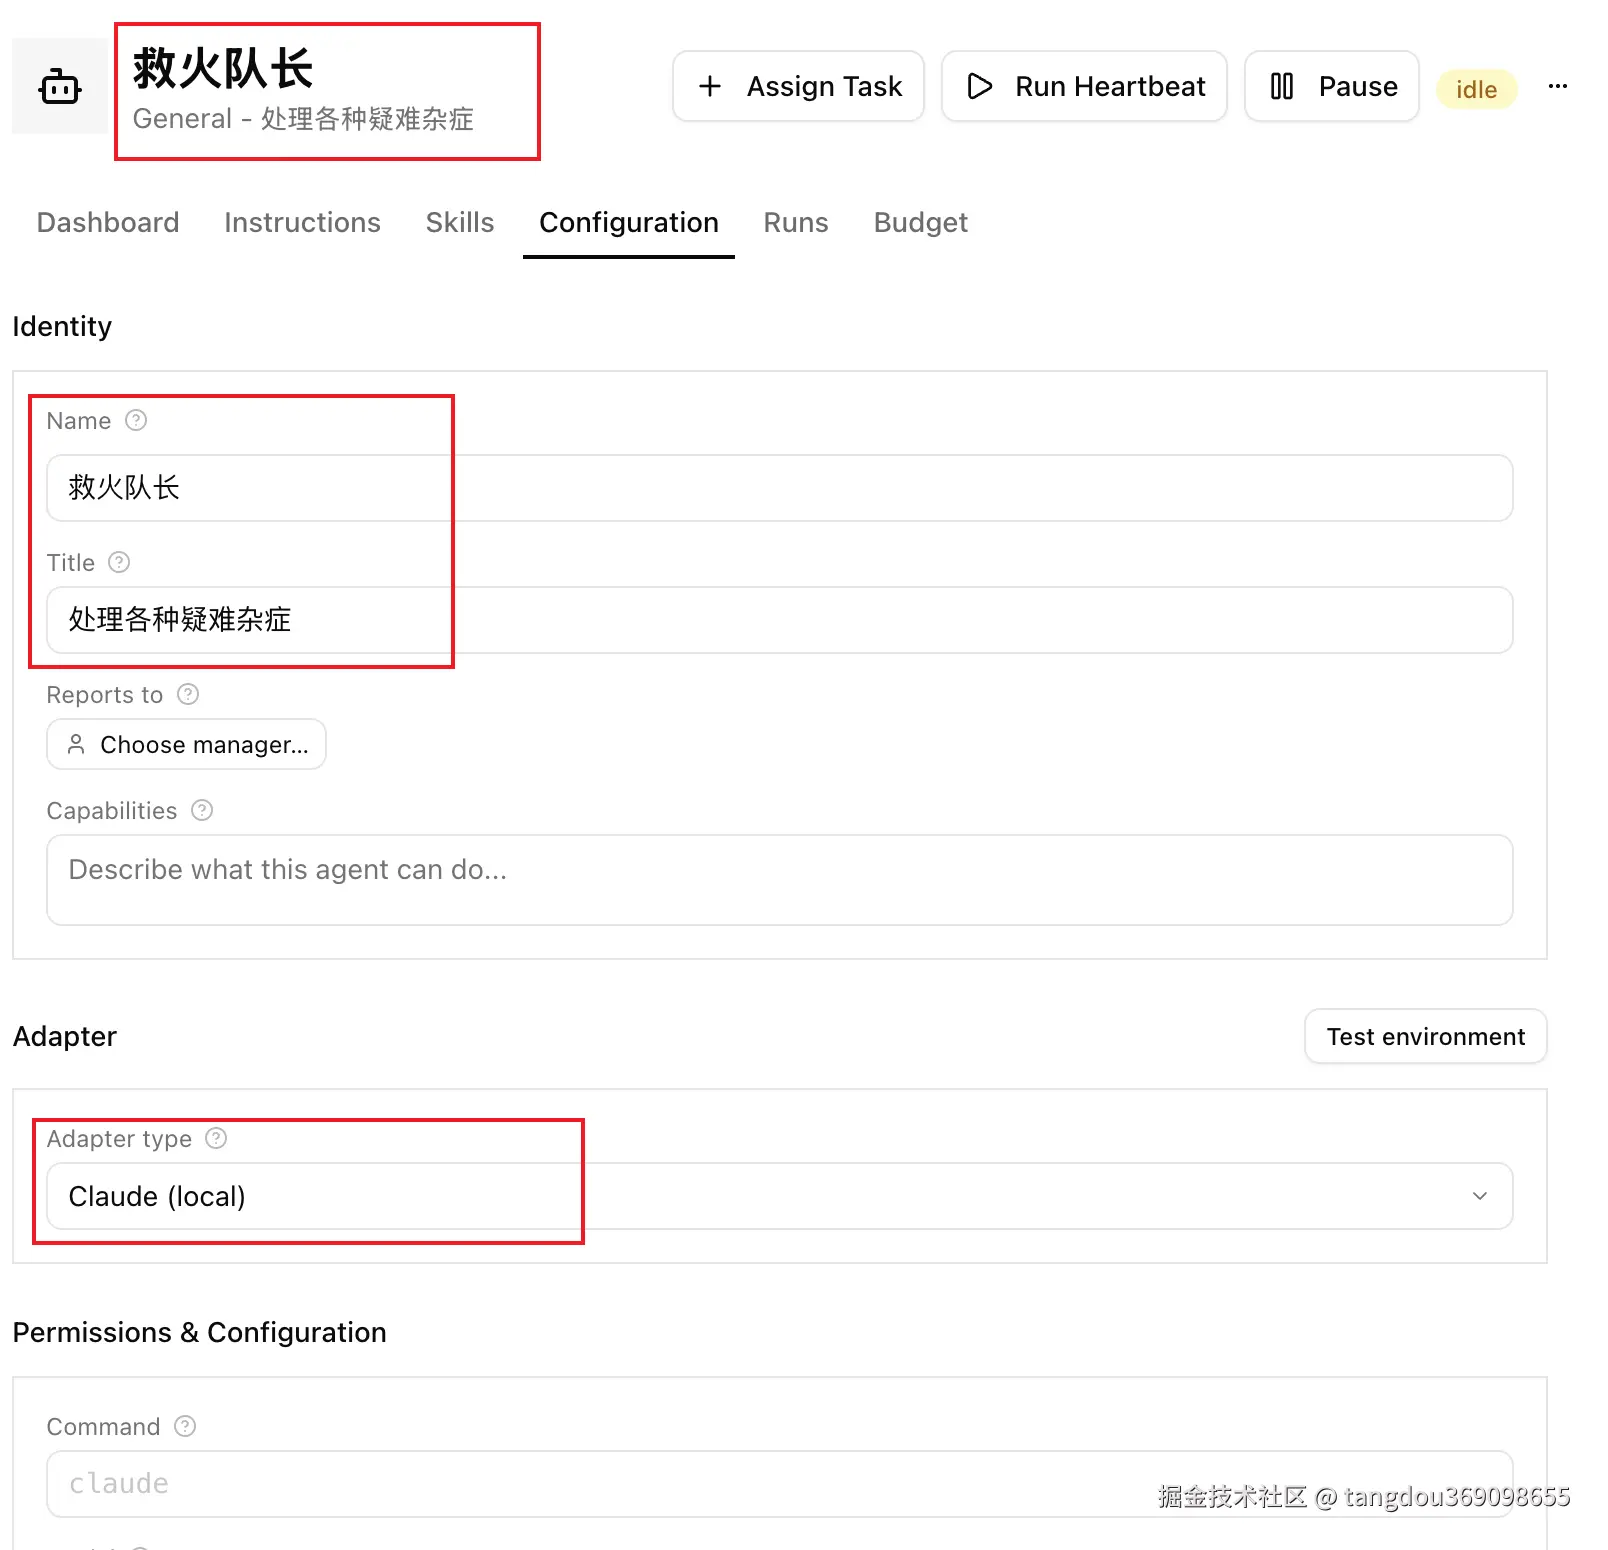Open the Instructions tab

(302, 222)
